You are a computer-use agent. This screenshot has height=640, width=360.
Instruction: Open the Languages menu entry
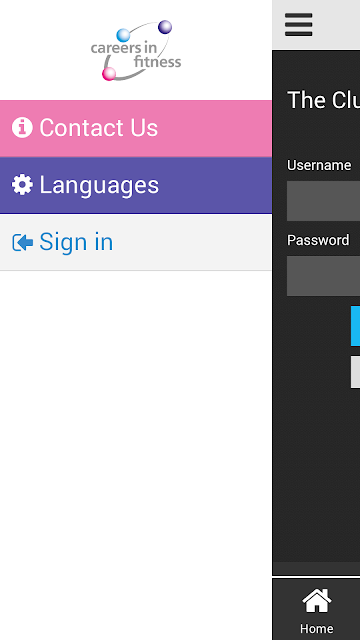click(x=136, y=185)
